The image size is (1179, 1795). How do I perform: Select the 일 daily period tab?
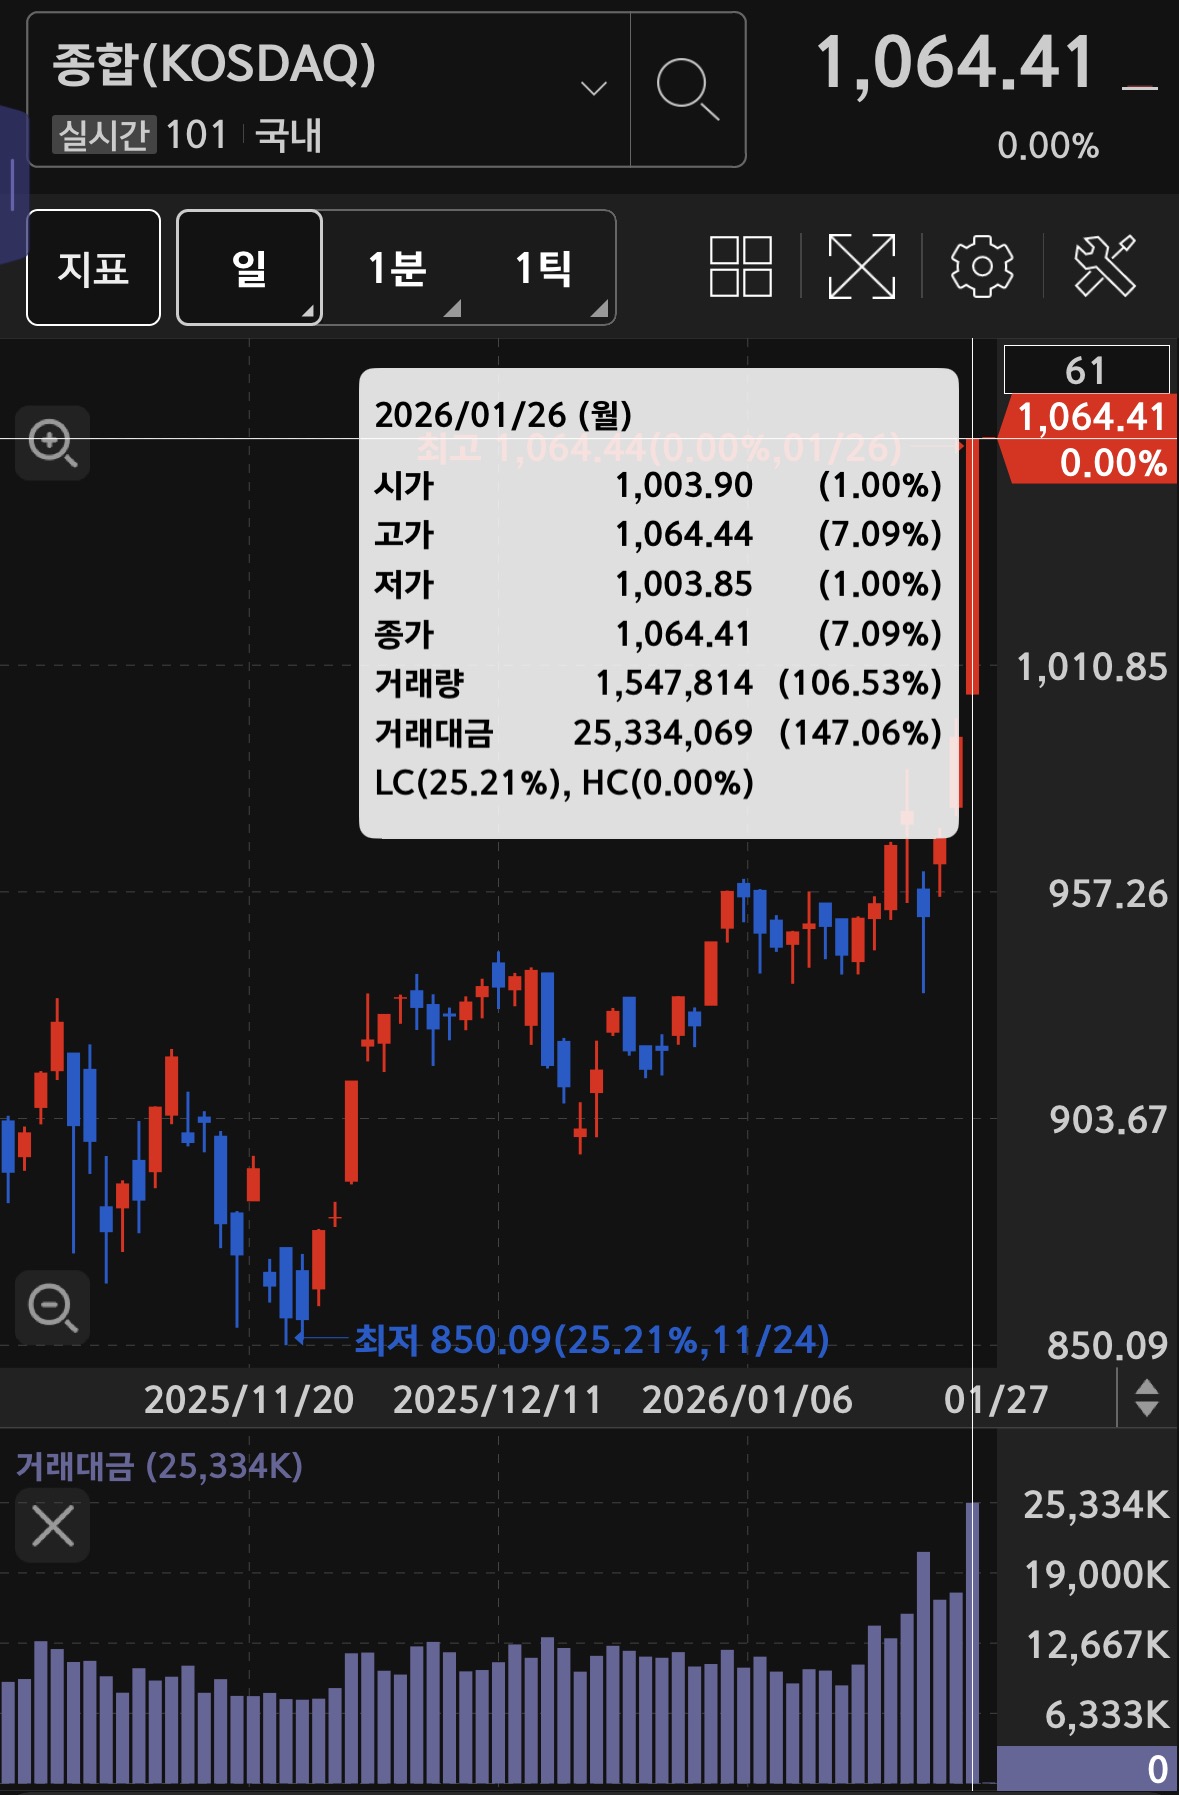tap(249, 267)
